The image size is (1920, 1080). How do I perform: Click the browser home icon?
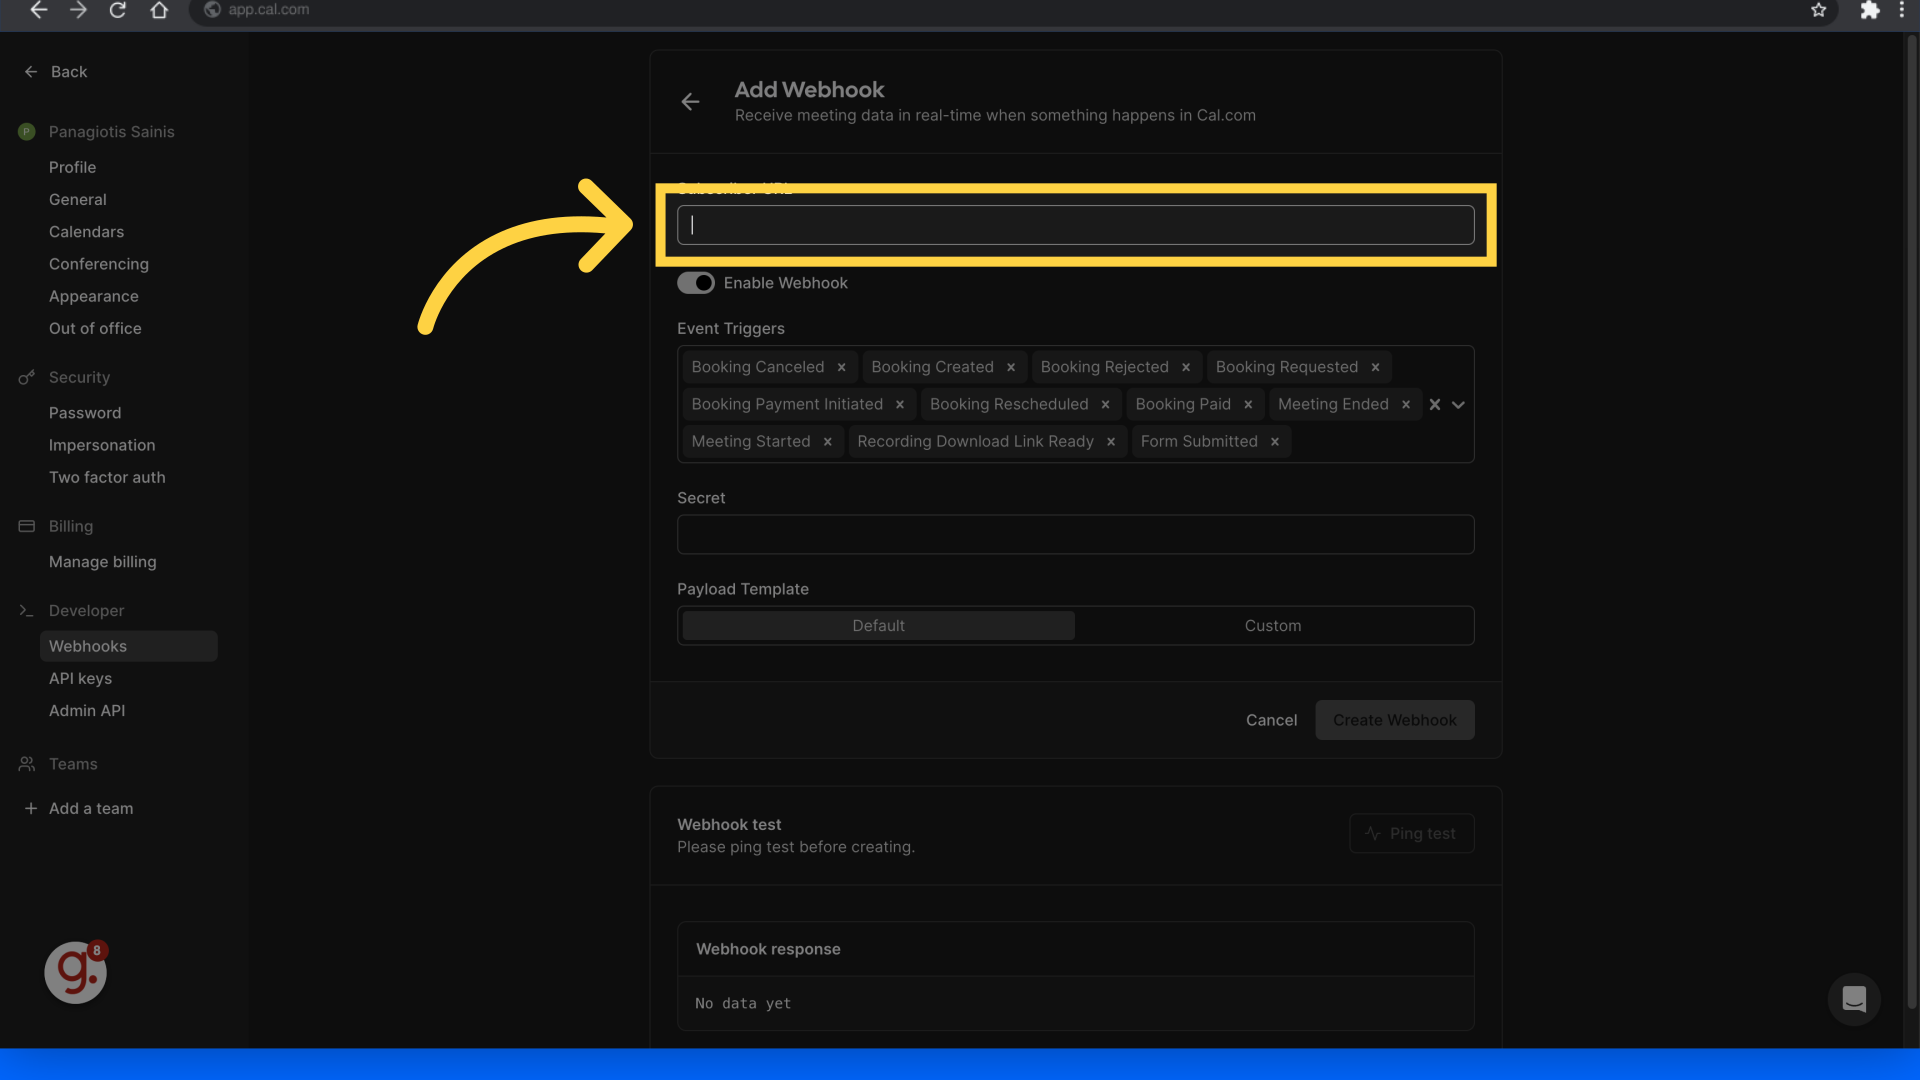point(159,10)
